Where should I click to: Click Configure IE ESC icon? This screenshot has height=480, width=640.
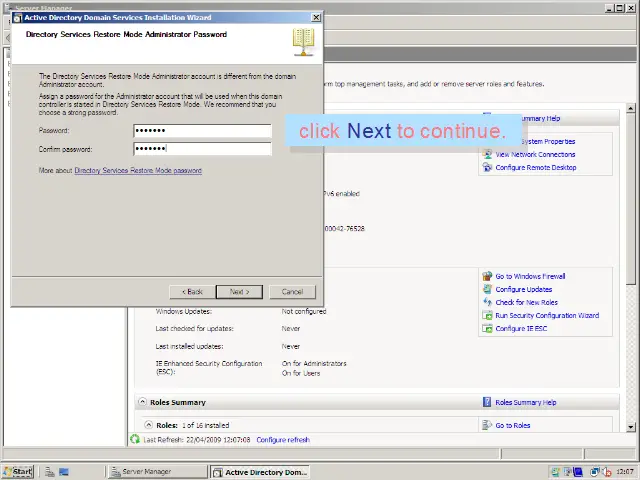pos(487,329)
